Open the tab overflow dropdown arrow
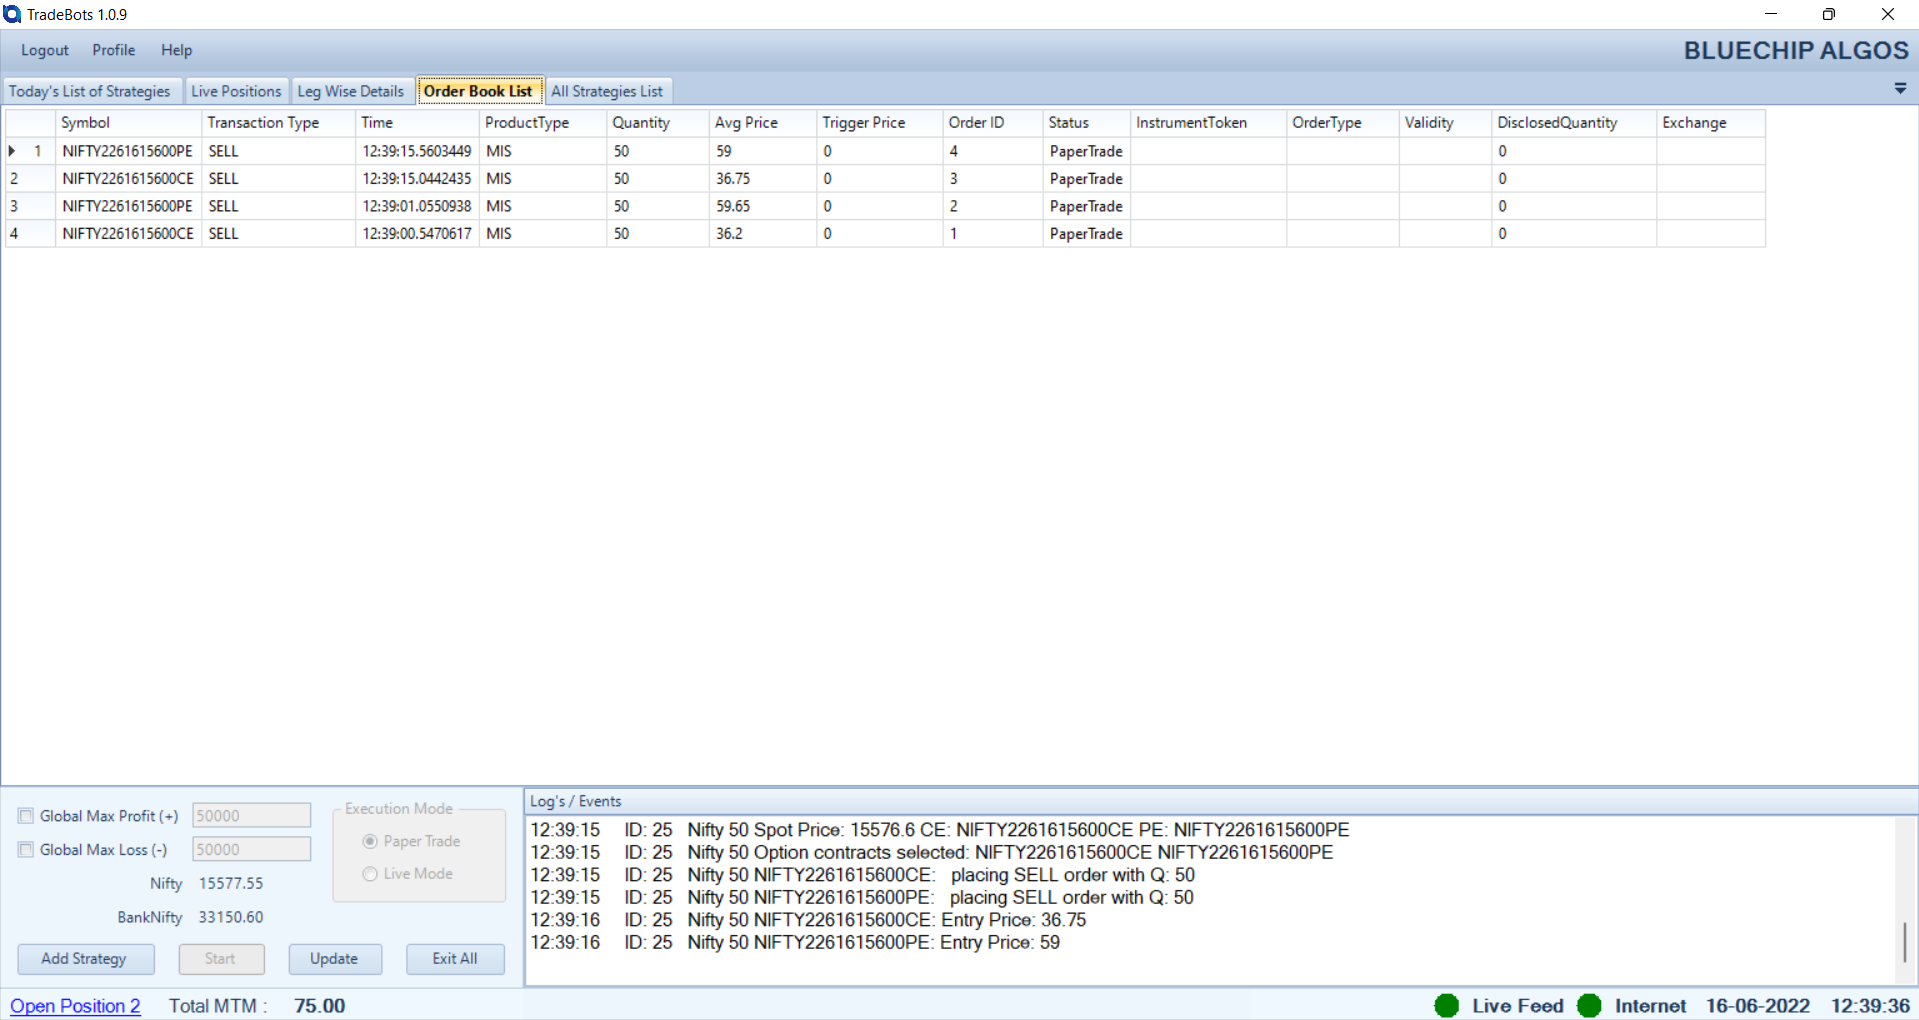1919x1020 pixels. 1900,89
